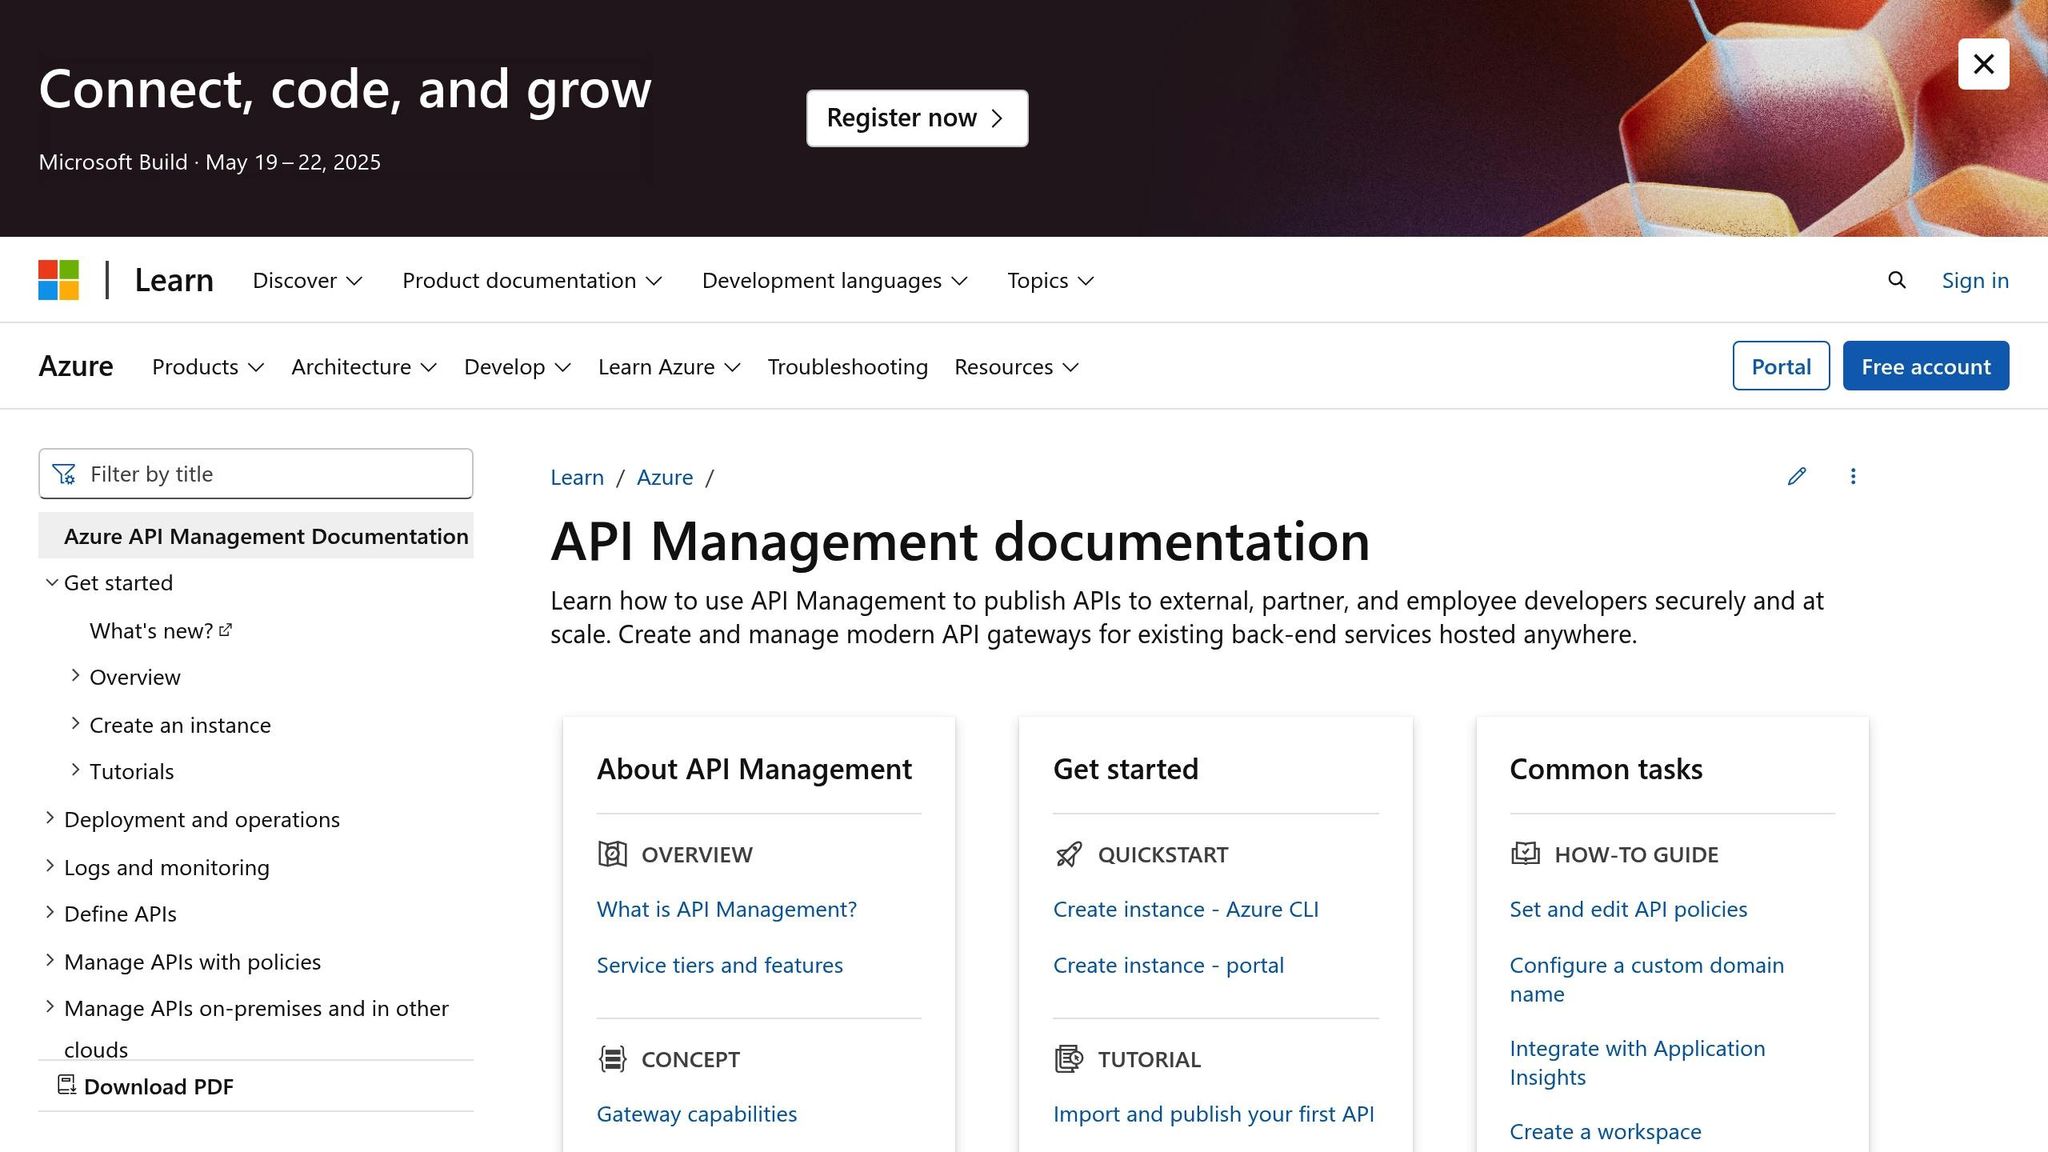The height and width of the screenshot is (1152, 2048).
Task: Click the Tutorial icon in Get started card
Action: (1069, 1059)
